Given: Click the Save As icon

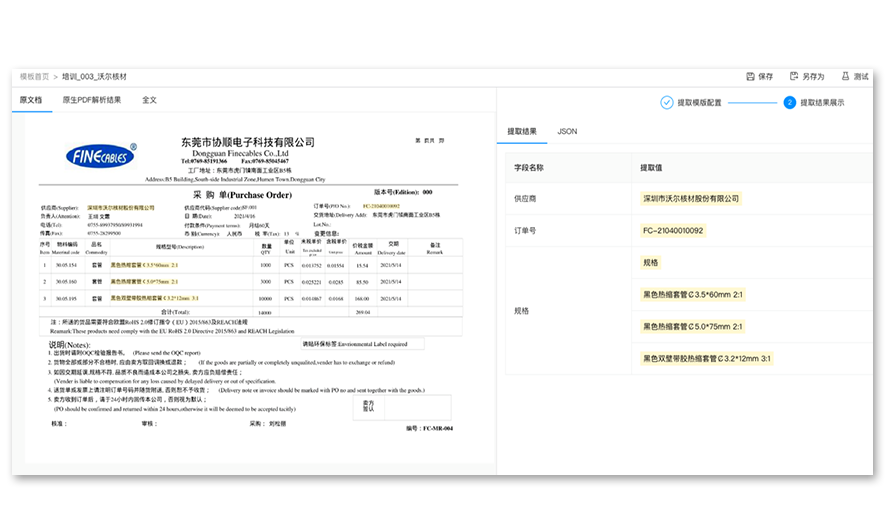Looking at the screenshot, I should coord(794,76).
